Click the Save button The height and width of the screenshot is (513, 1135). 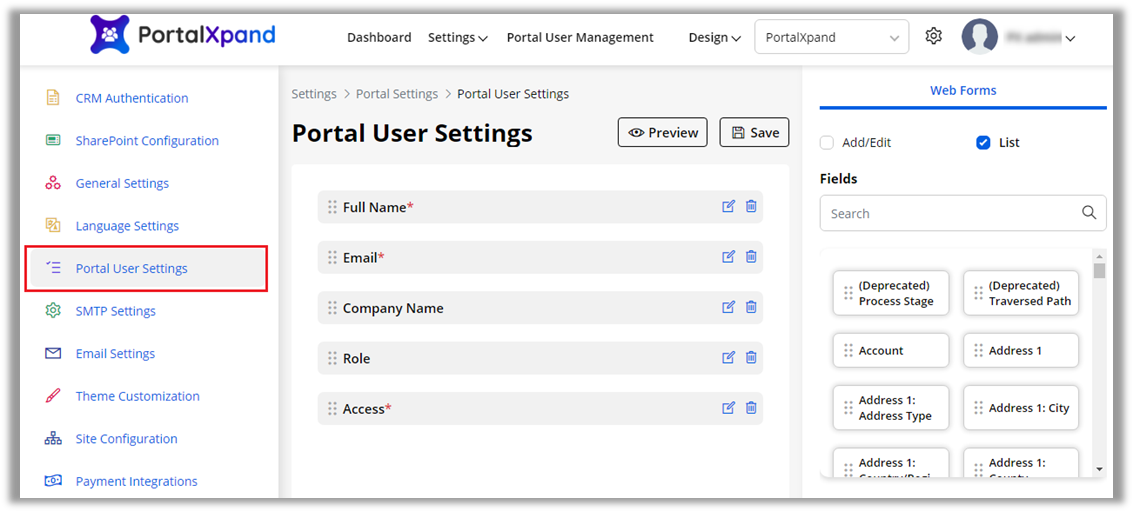point(754,133)
